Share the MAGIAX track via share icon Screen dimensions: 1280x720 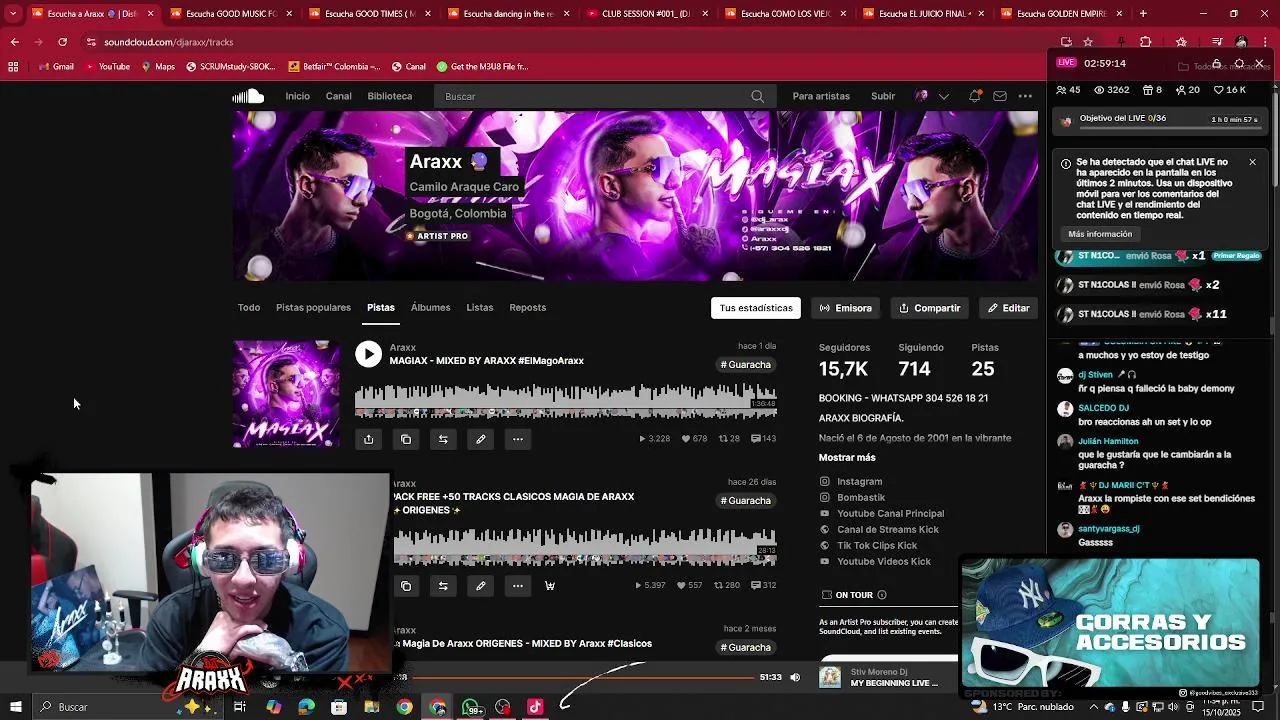[368, 439]
